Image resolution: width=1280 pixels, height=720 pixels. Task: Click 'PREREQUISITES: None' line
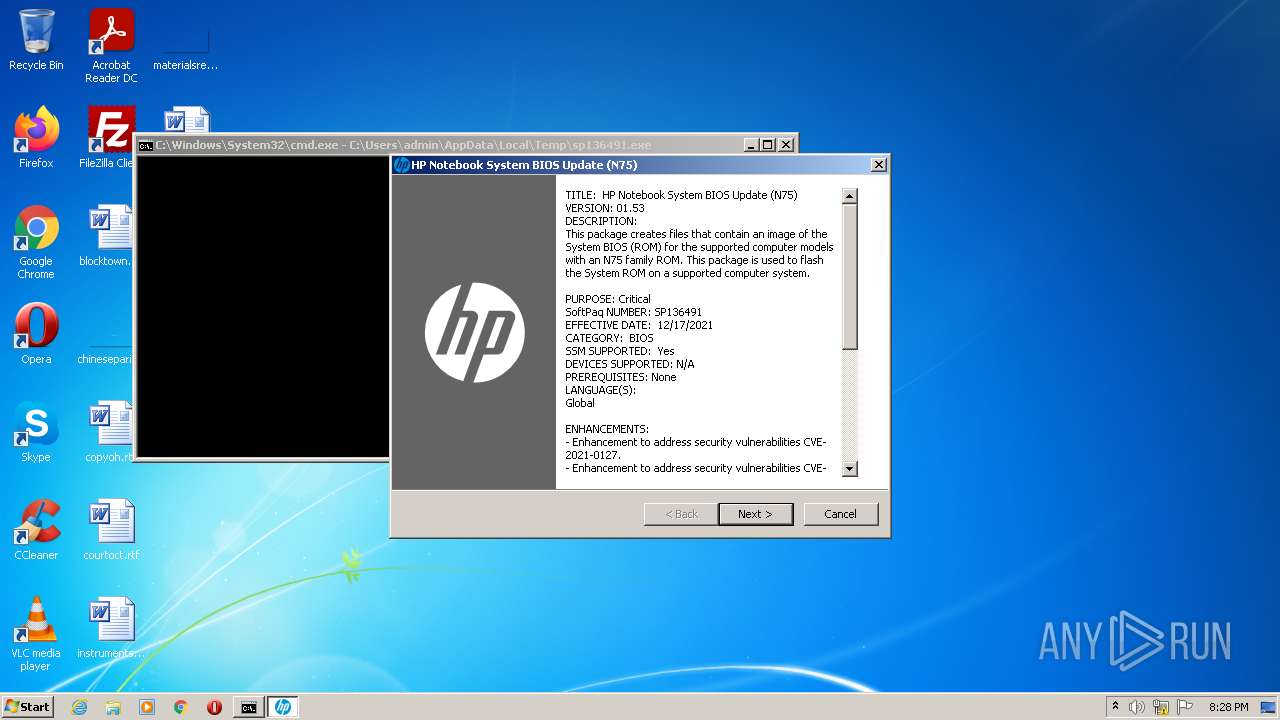[x=621, y=377]
